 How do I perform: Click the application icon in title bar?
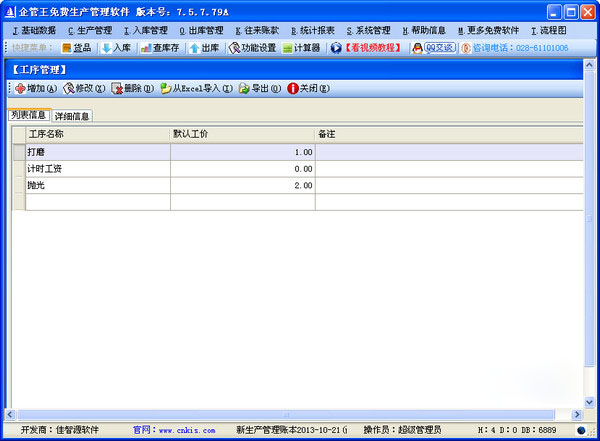(x=10, y=12)
